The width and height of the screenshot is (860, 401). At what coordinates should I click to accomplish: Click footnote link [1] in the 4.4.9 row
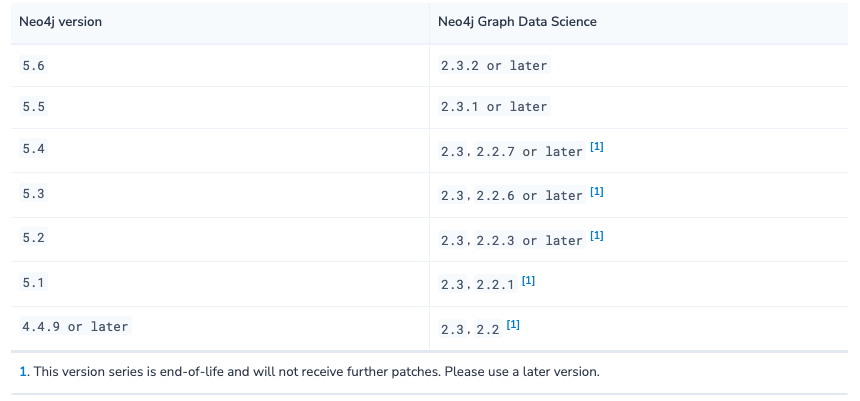pos(513,325)
